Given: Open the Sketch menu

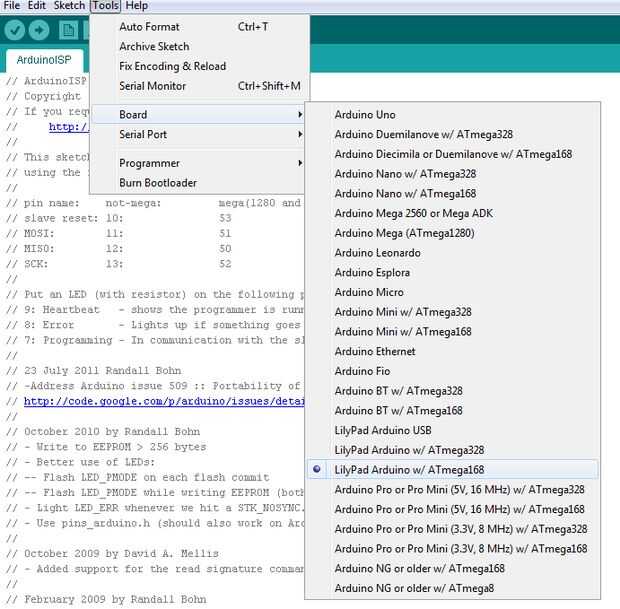Looking at the screenshot, I should pos(69,6).
